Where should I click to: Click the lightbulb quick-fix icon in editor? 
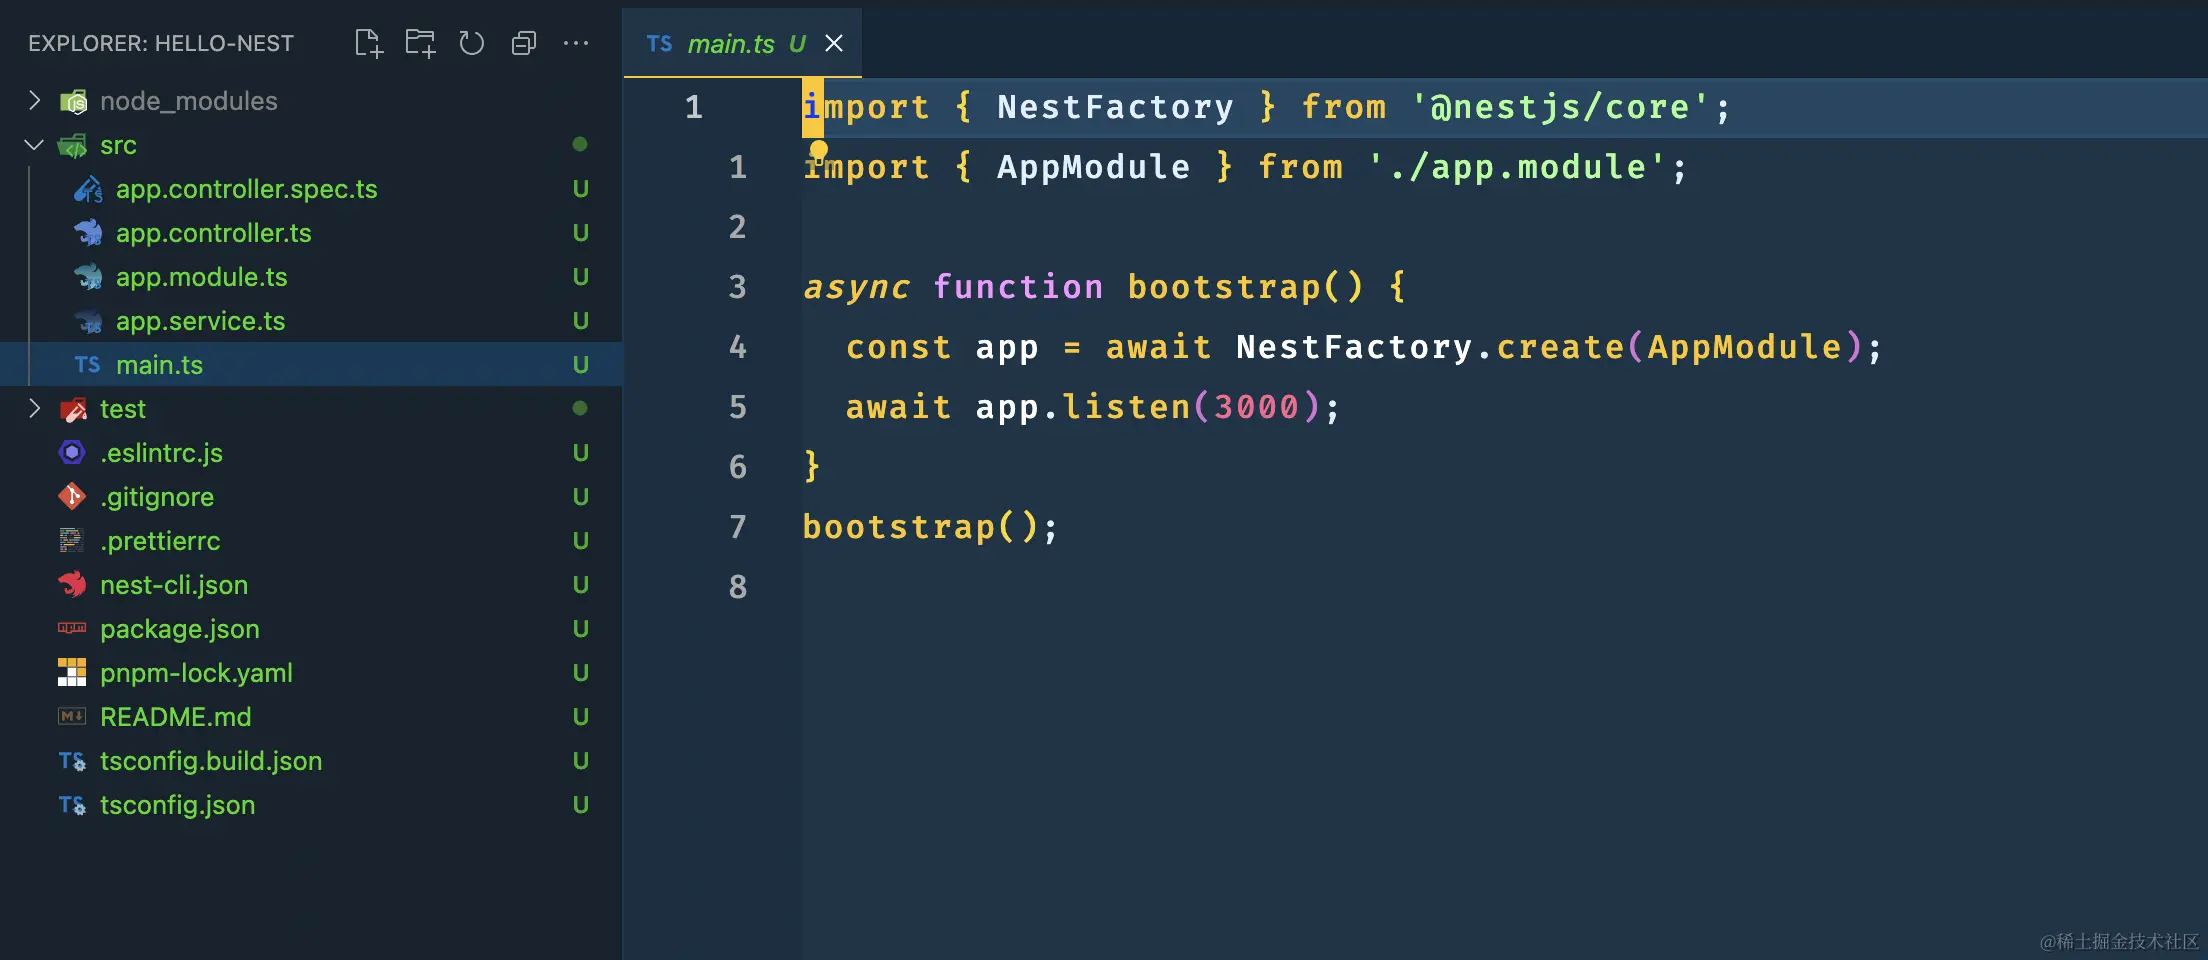819,151
